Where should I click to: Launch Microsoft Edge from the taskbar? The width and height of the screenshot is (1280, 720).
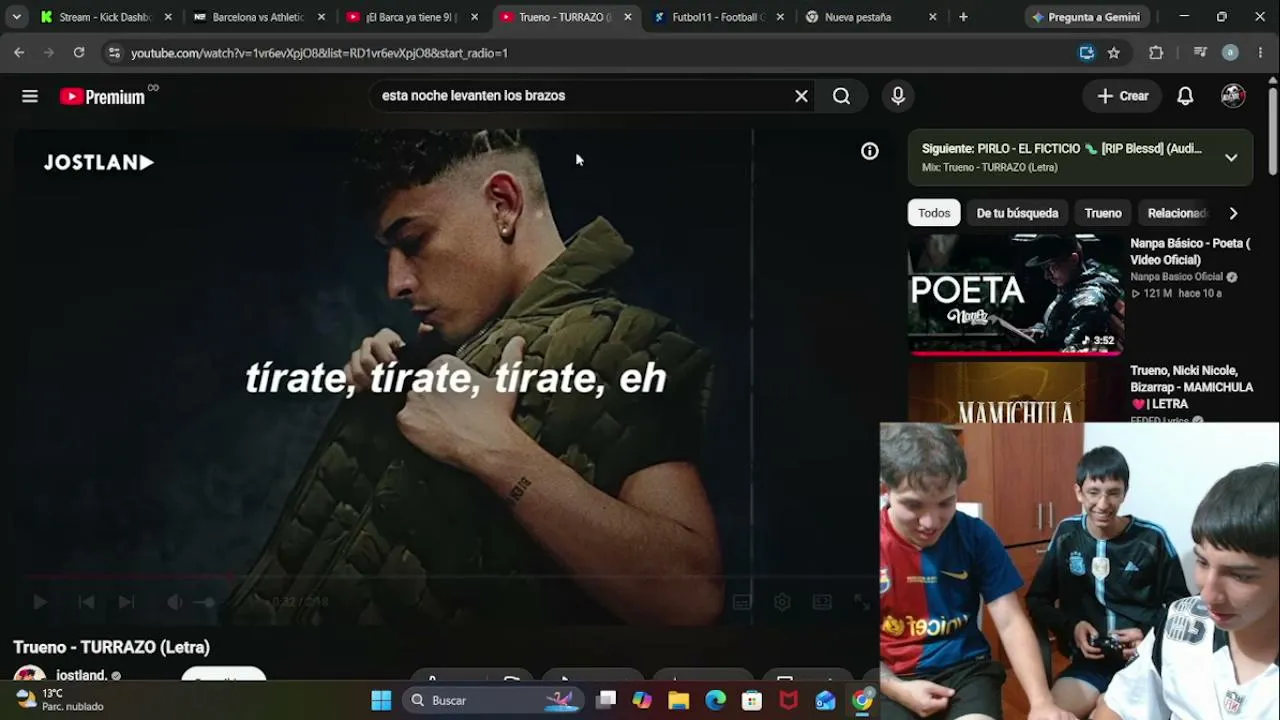coord(716,700)
